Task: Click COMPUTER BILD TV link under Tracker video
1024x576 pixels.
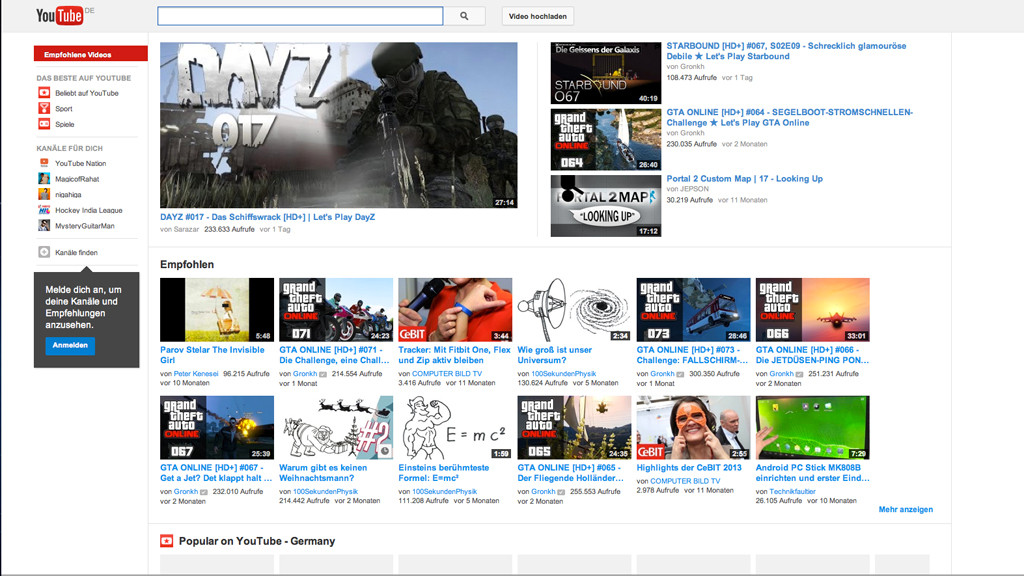Action: pos(447,374)
